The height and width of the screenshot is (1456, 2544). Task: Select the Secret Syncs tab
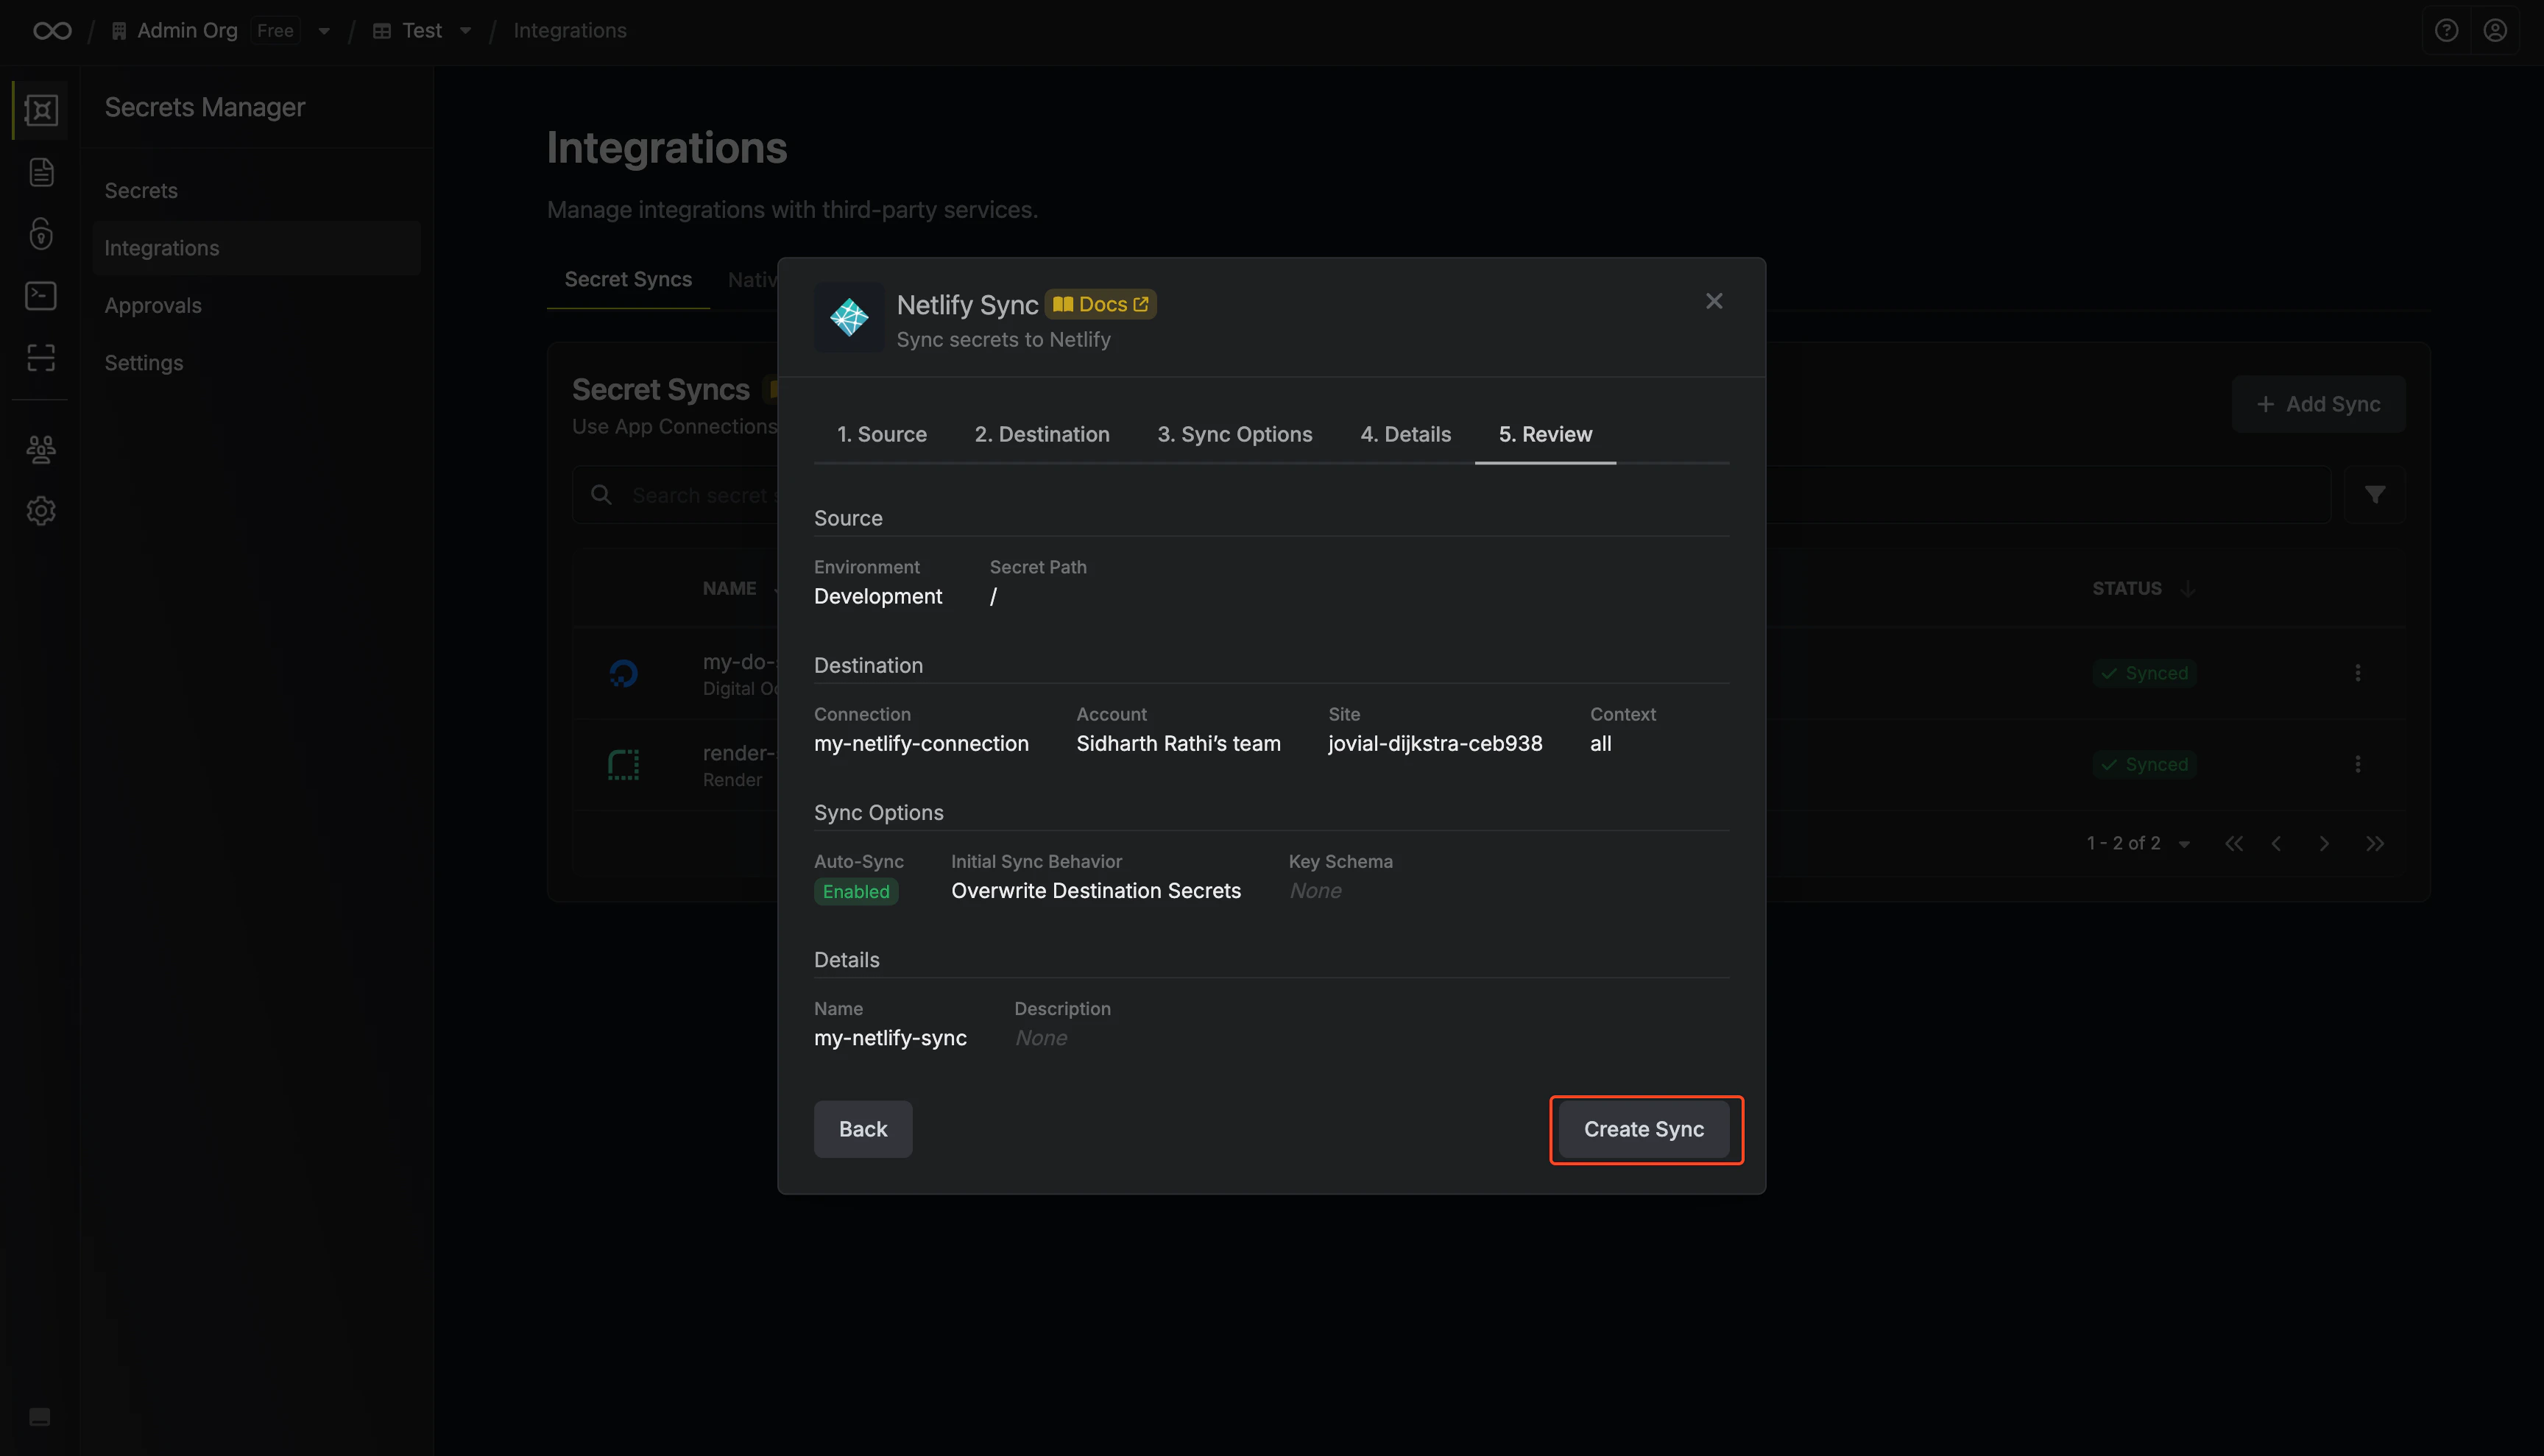(628, 279)
